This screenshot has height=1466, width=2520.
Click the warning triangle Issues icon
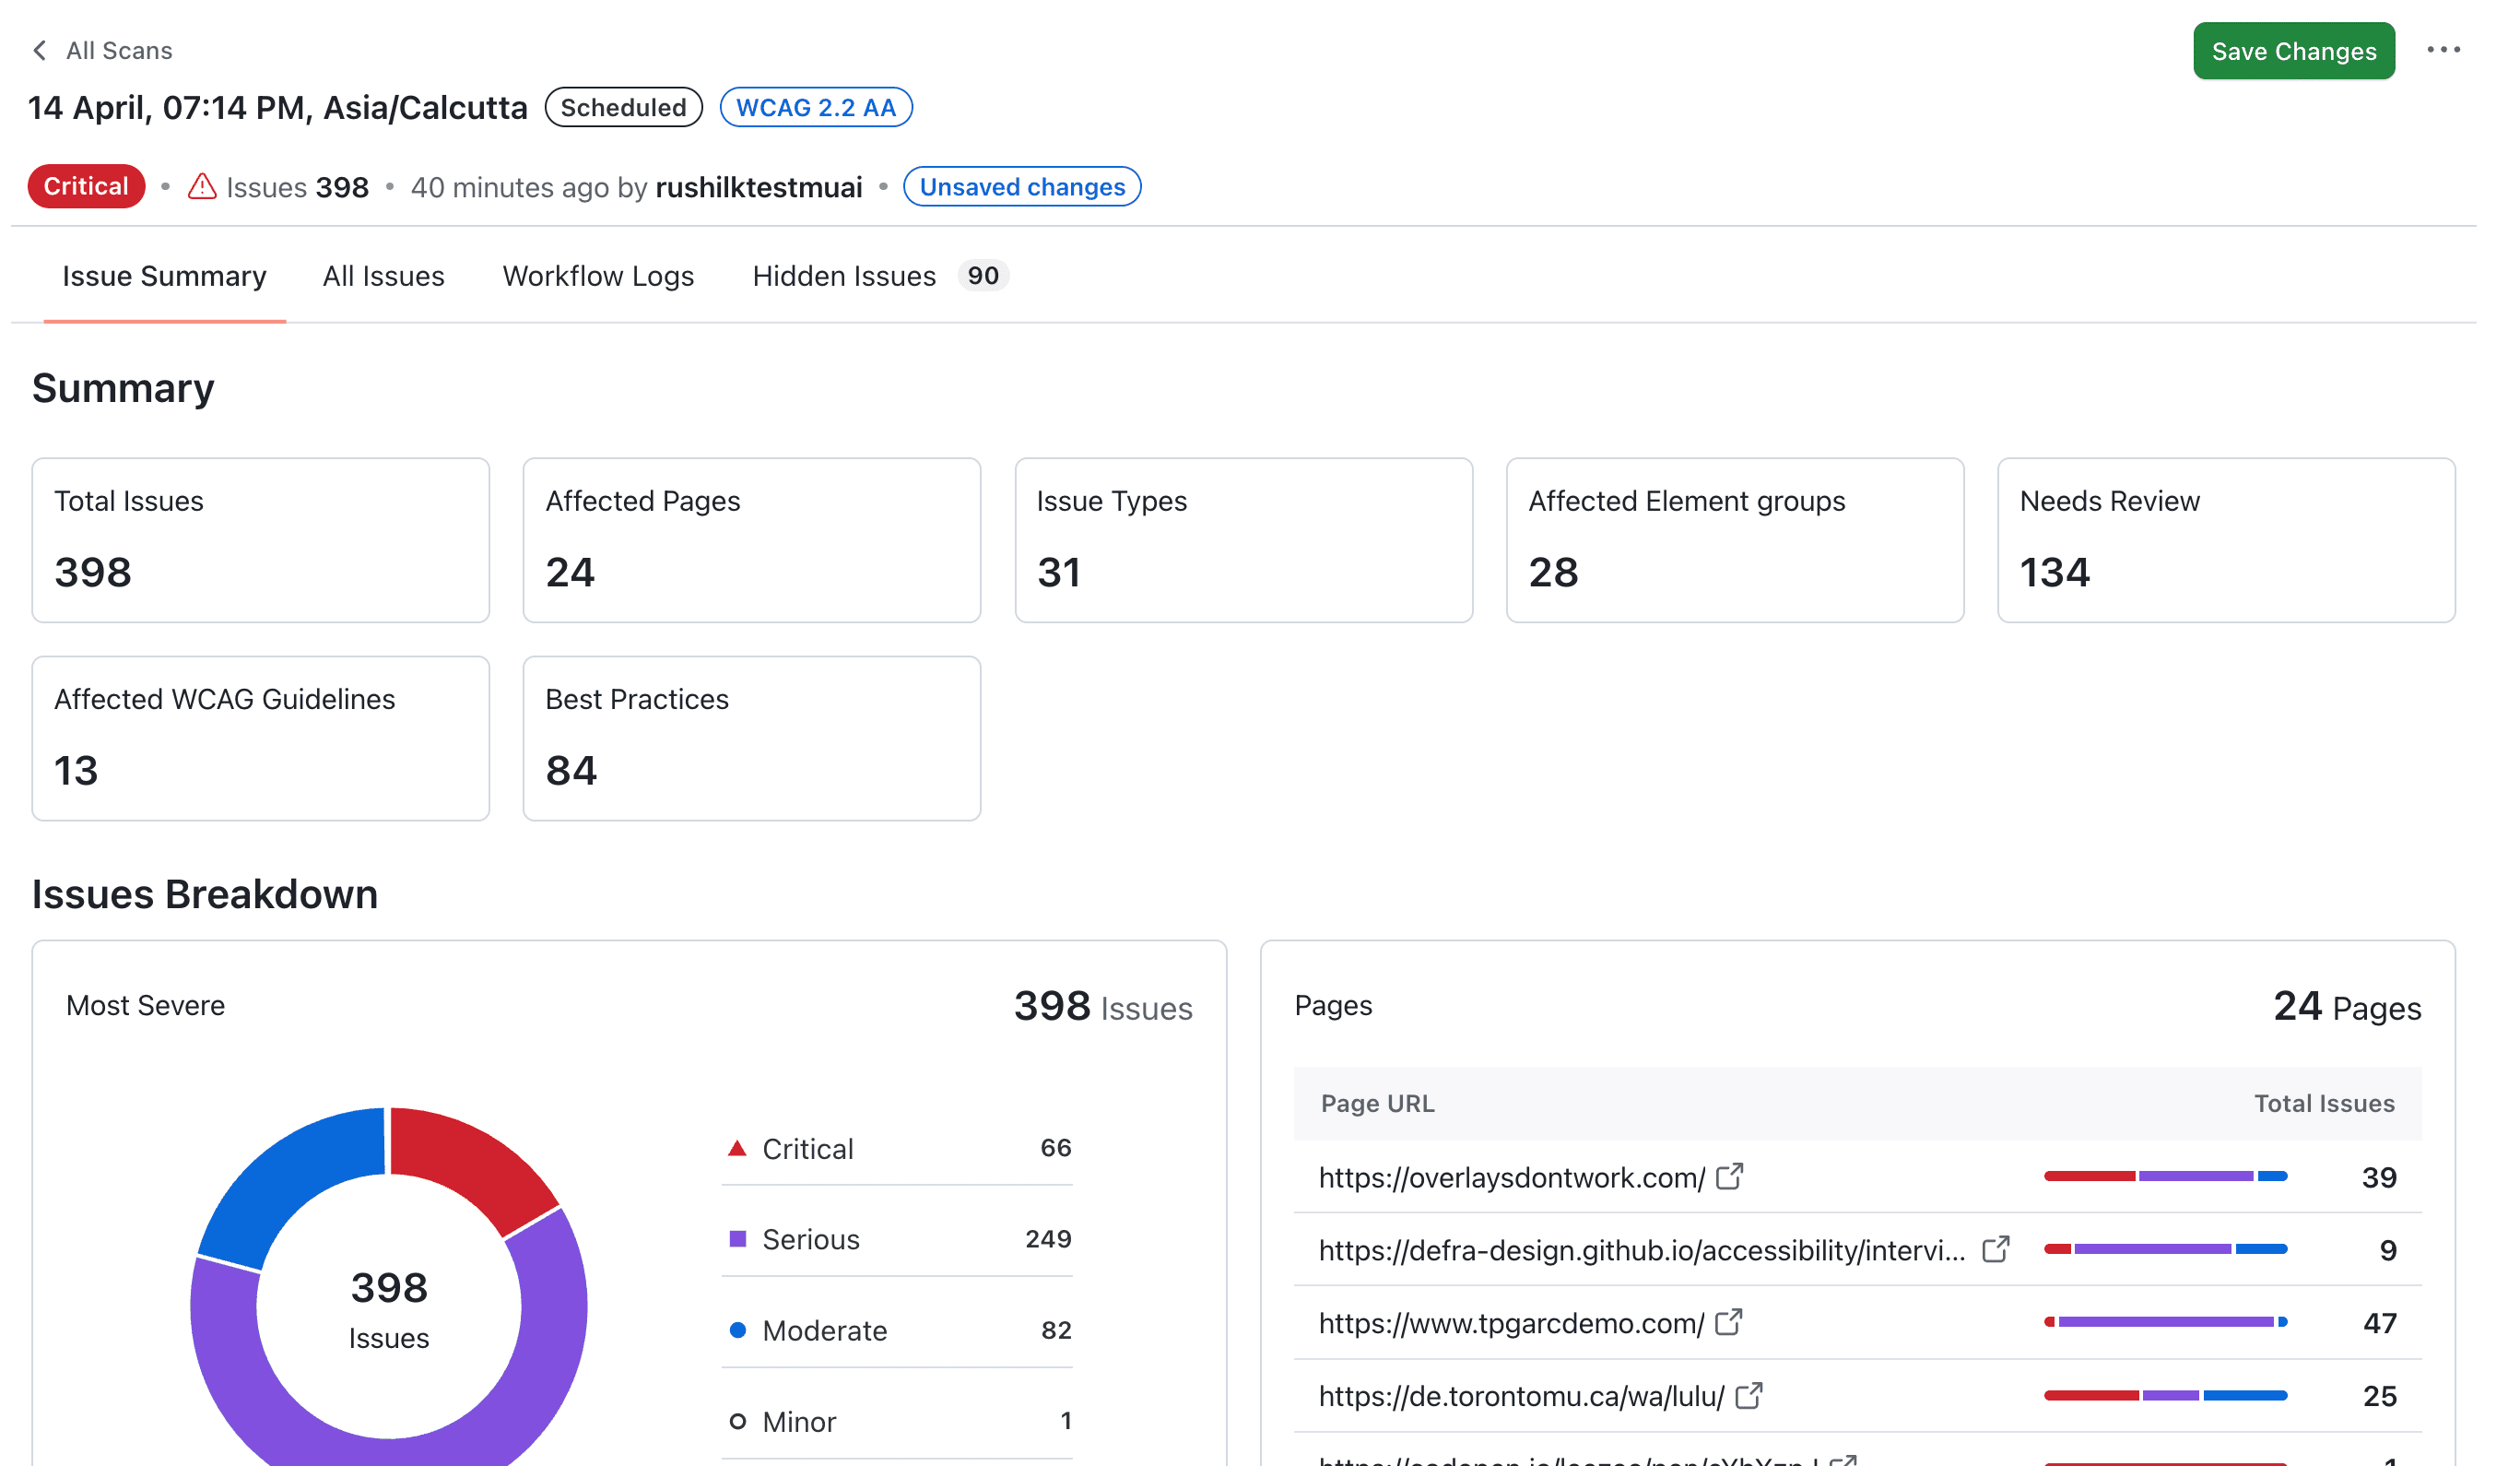point(202,187)
